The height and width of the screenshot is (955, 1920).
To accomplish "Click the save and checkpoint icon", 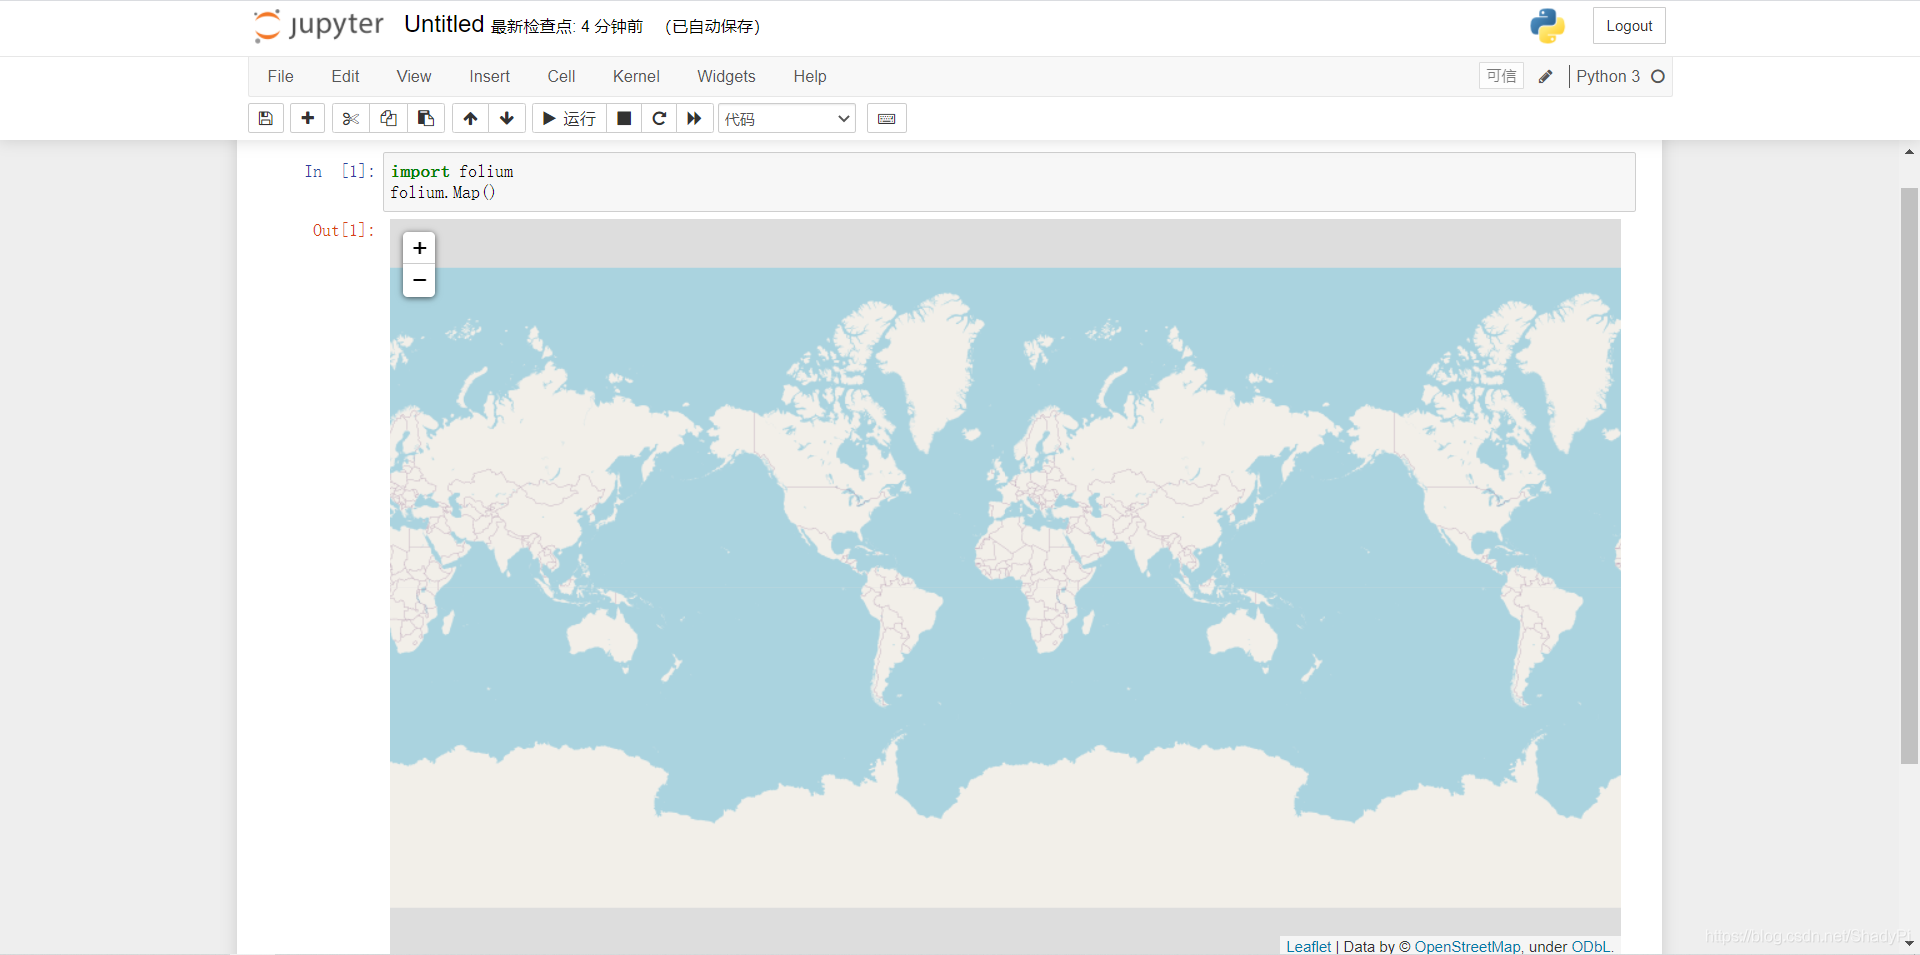I will pos(266,119).
